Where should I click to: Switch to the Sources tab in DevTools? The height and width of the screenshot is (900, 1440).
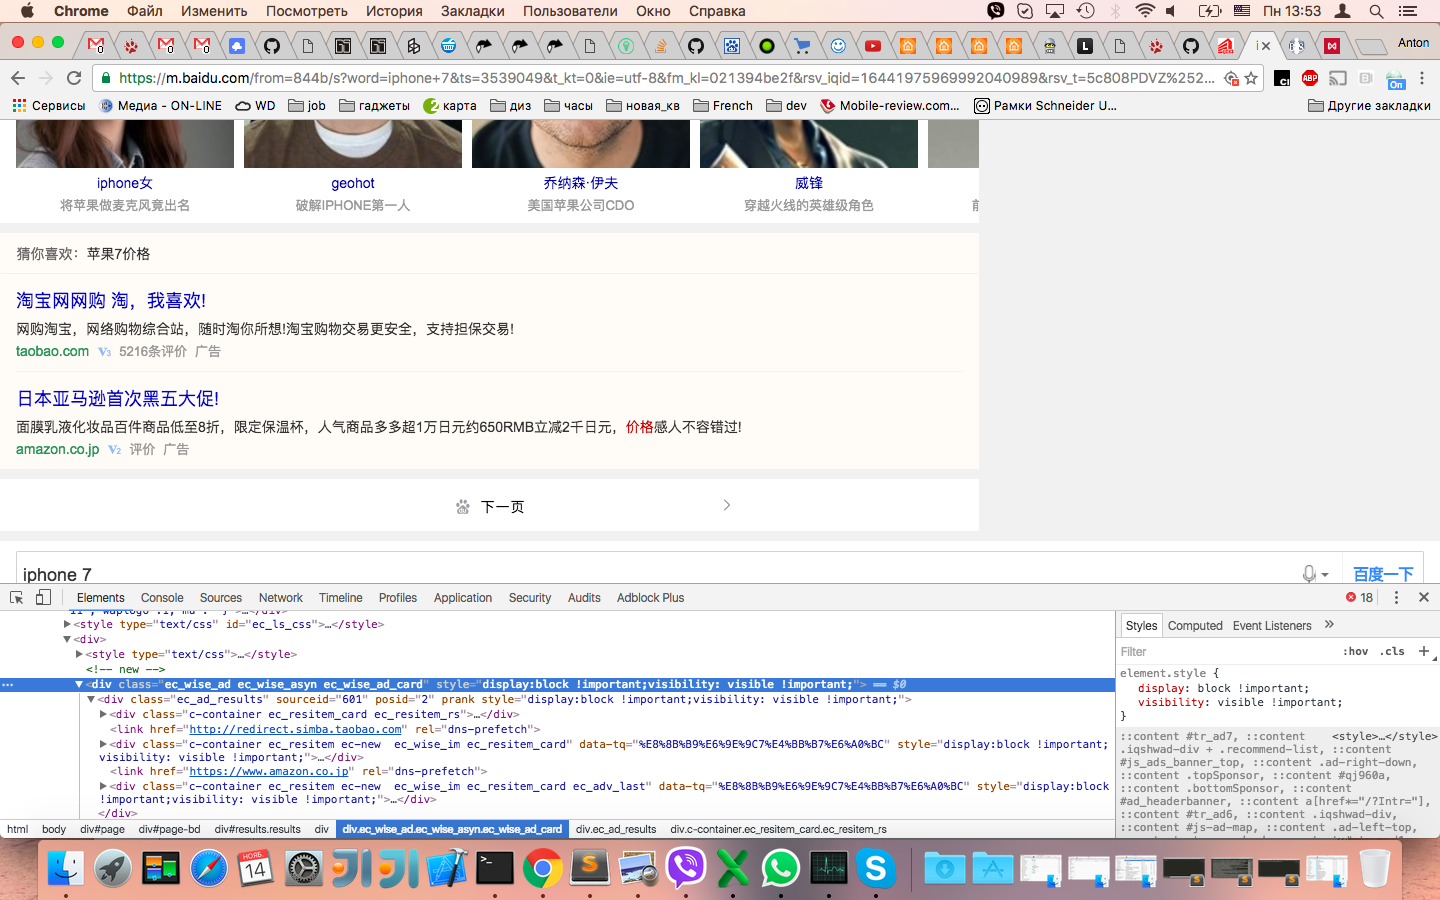[x=221, y=597]
